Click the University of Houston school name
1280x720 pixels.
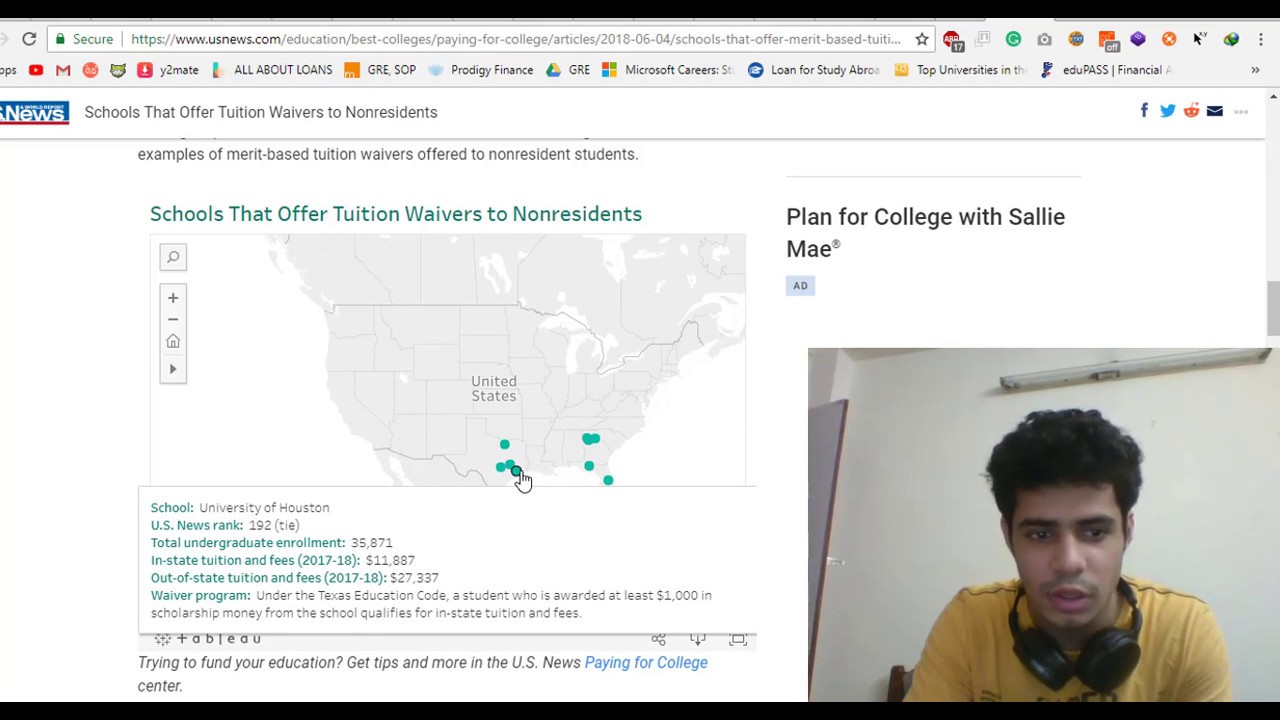(x=264, y=508)
